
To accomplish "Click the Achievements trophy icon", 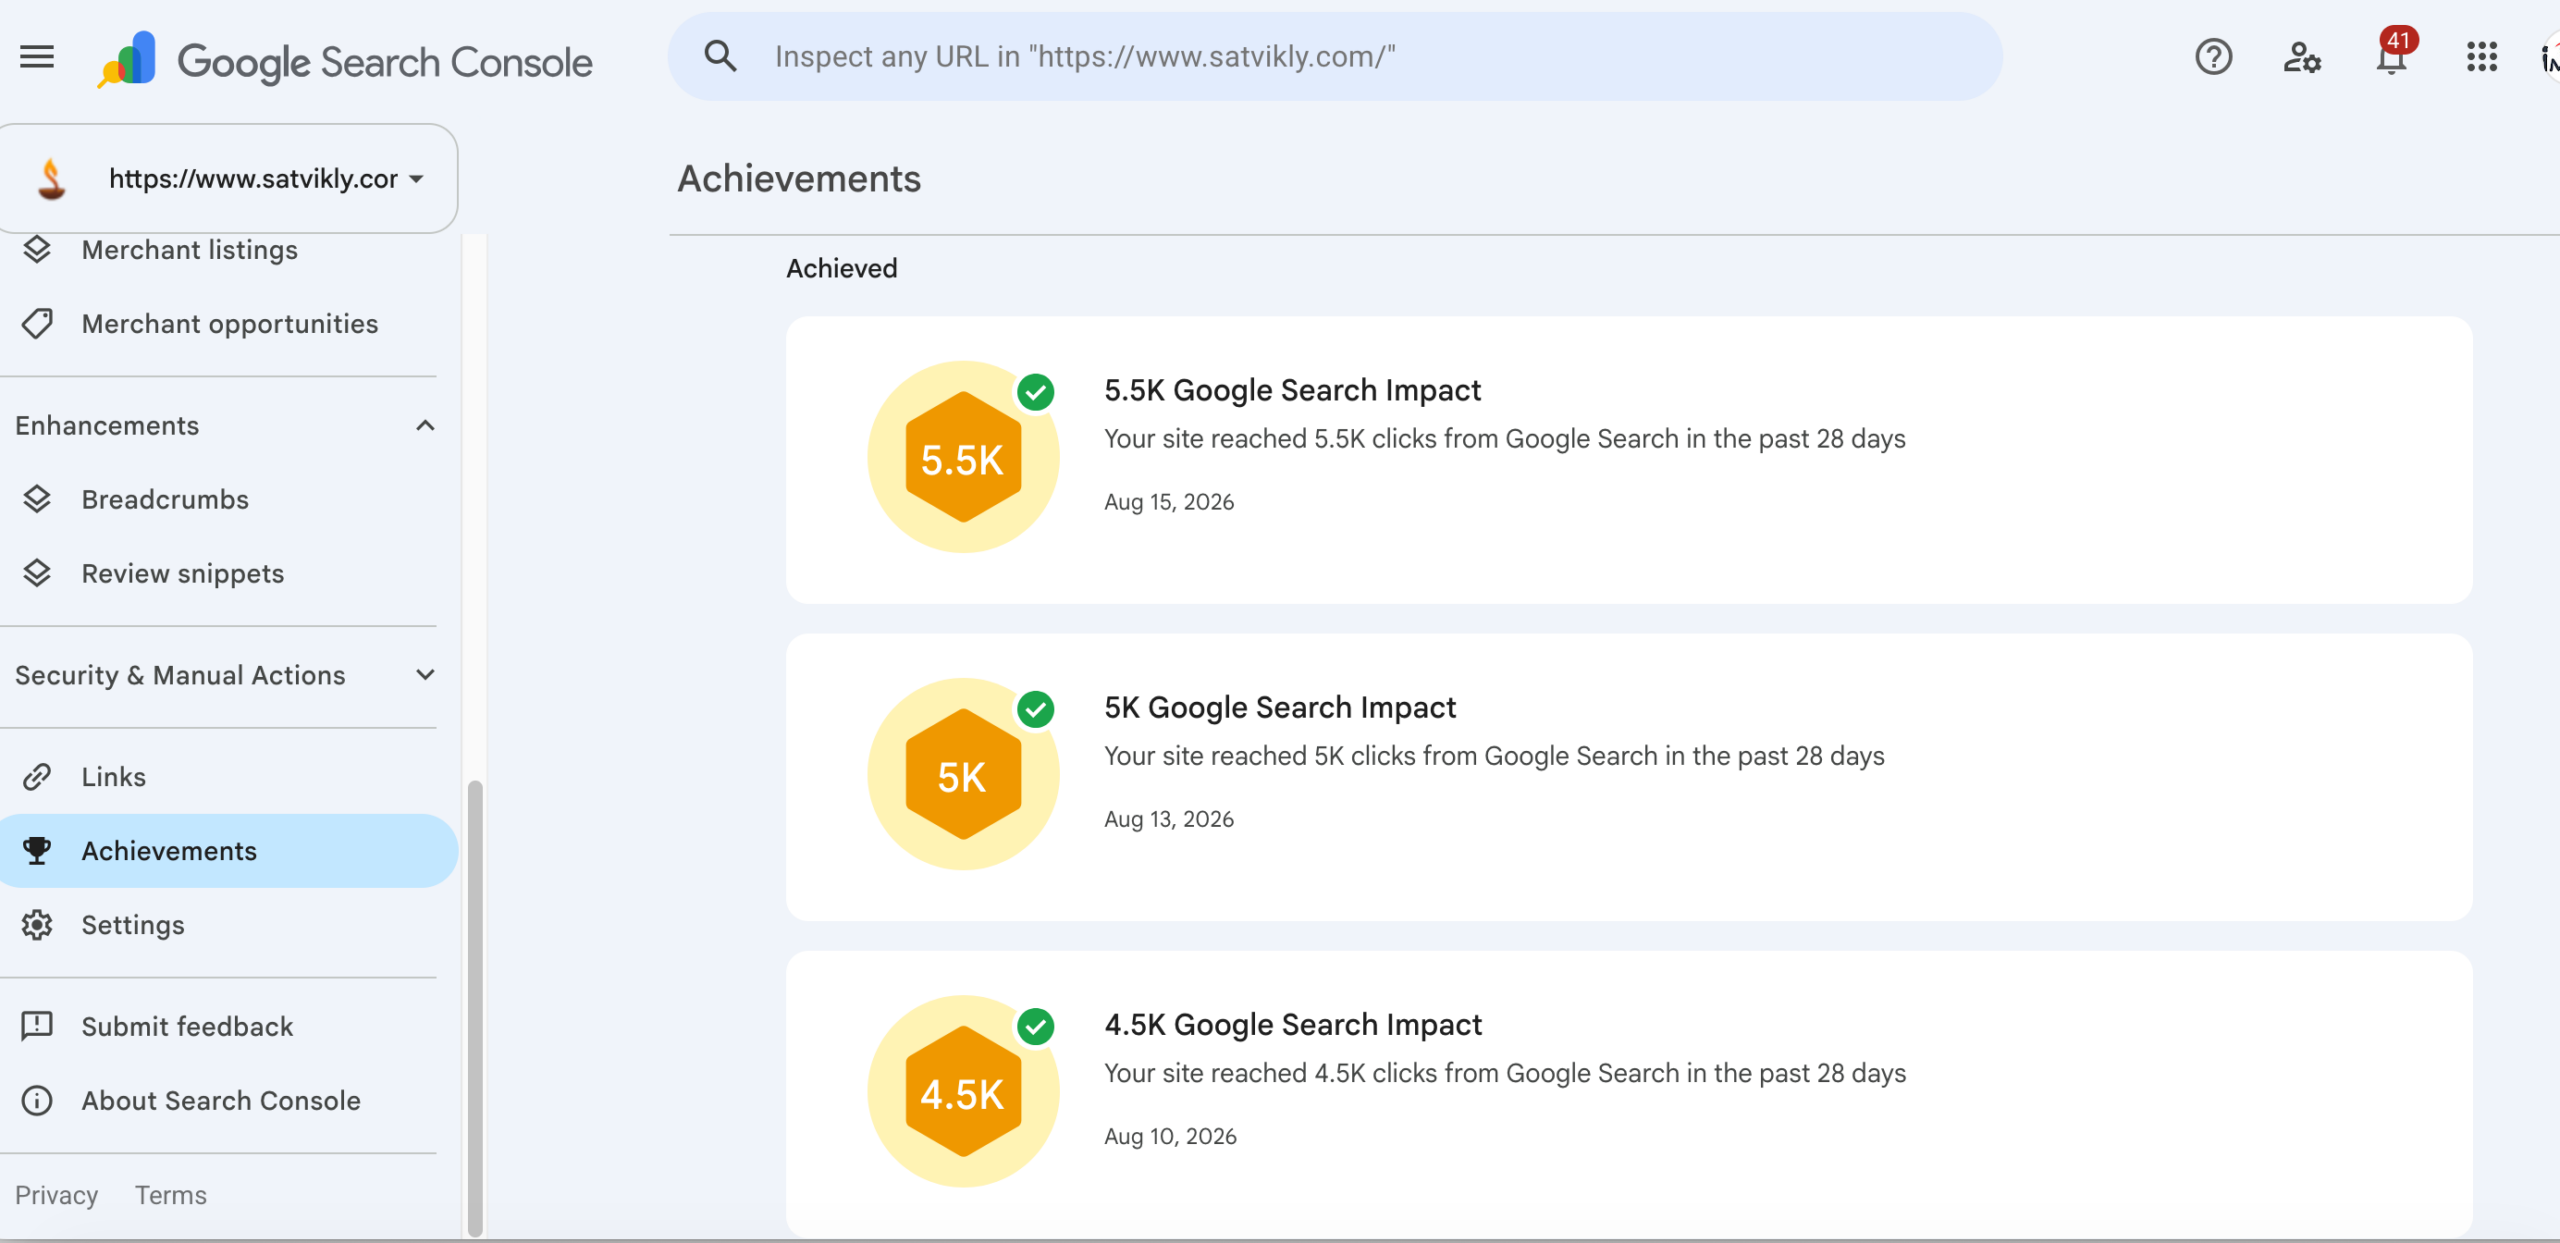I will click(37, 851).
